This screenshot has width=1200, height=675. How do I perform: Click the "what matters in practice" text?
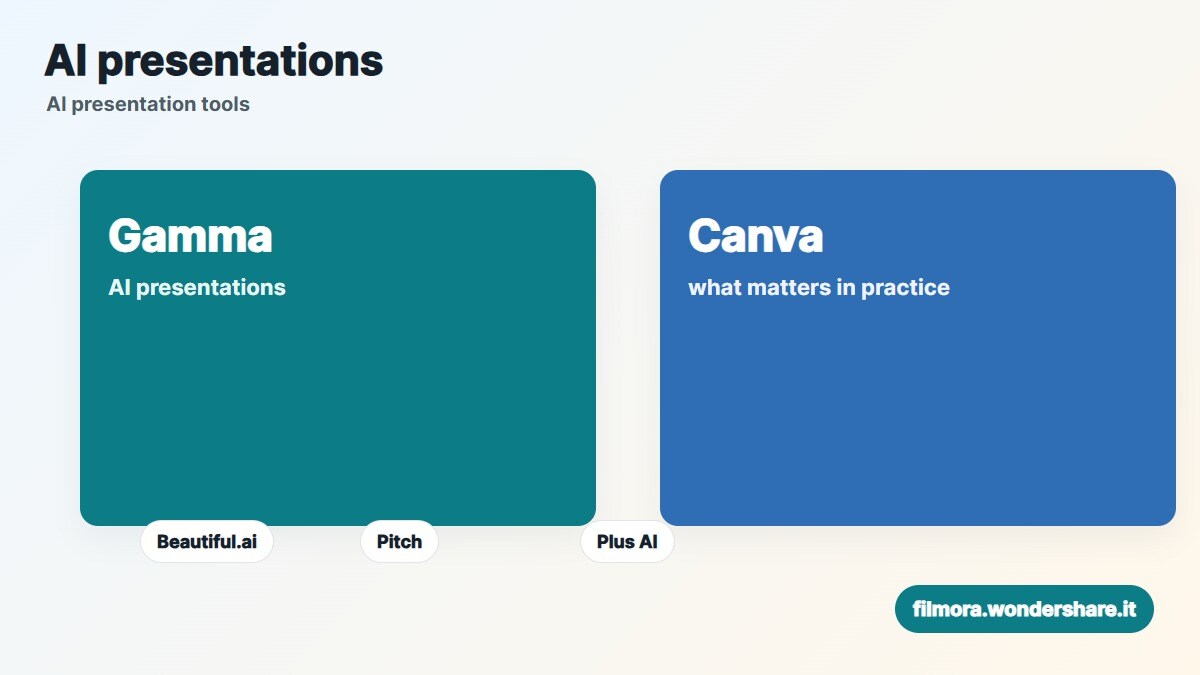(x=819, y=288)
